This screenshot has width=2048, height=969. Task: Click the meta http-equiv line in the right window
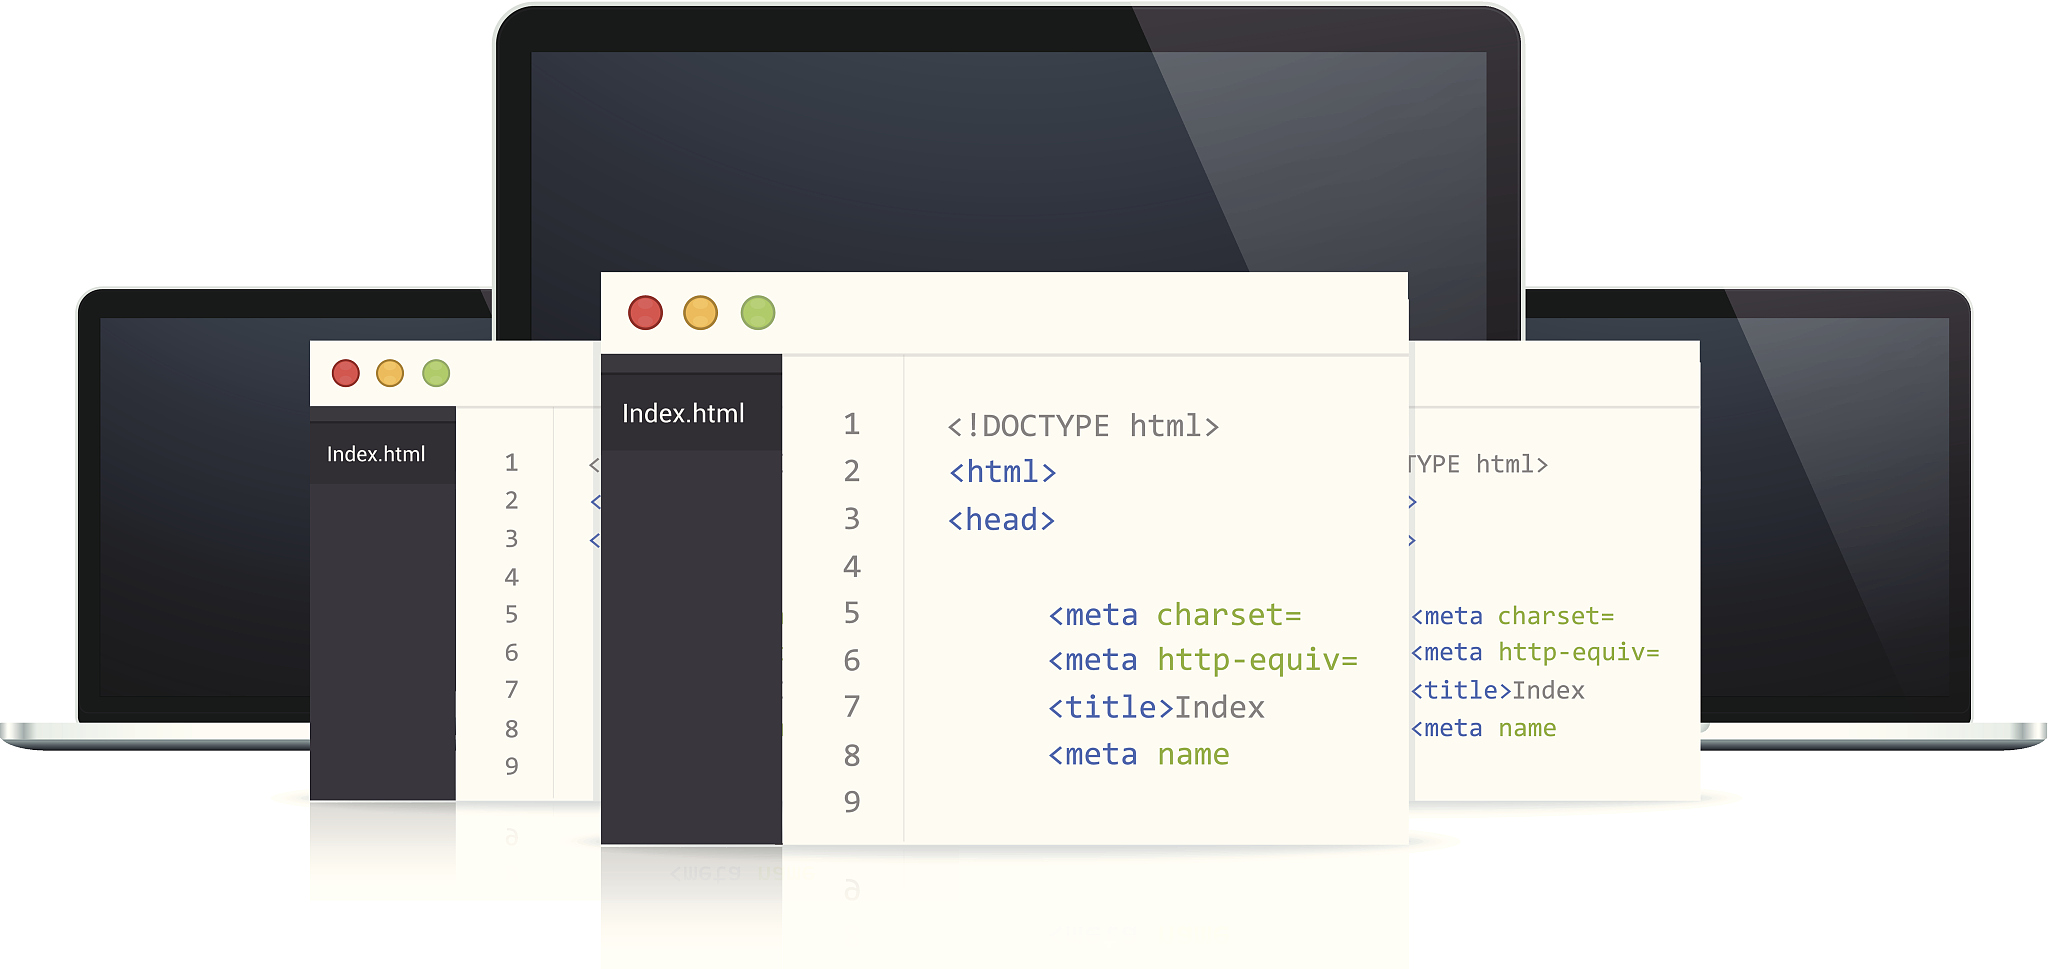point(1535,652)
